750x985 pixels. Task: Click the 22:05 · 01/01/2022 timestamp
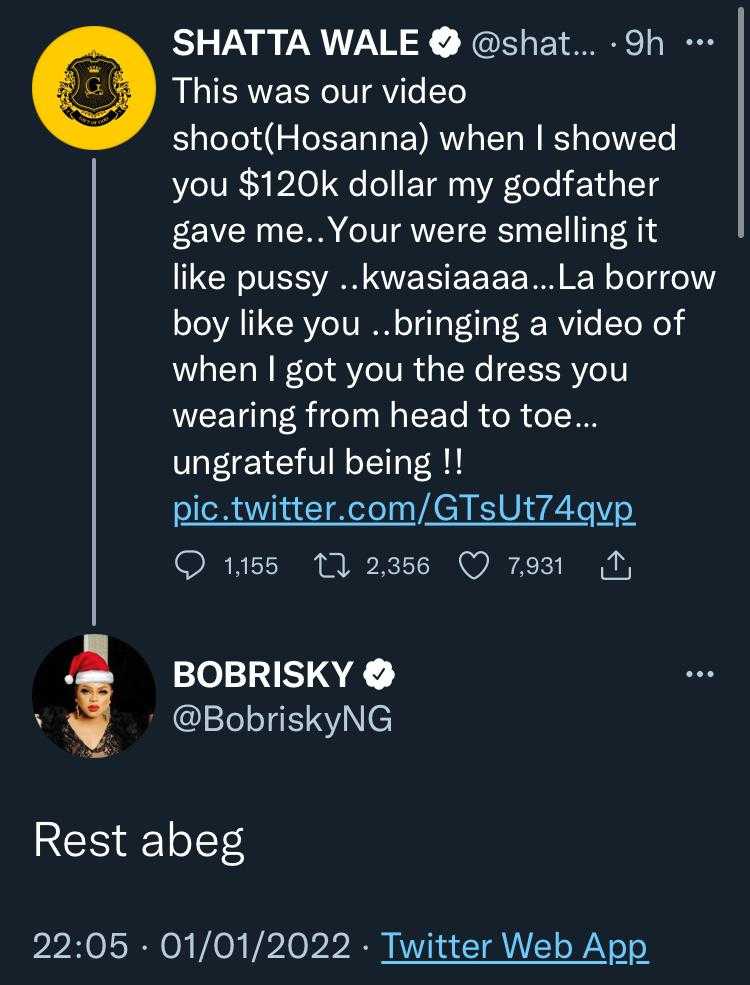[x=191, y=945]
